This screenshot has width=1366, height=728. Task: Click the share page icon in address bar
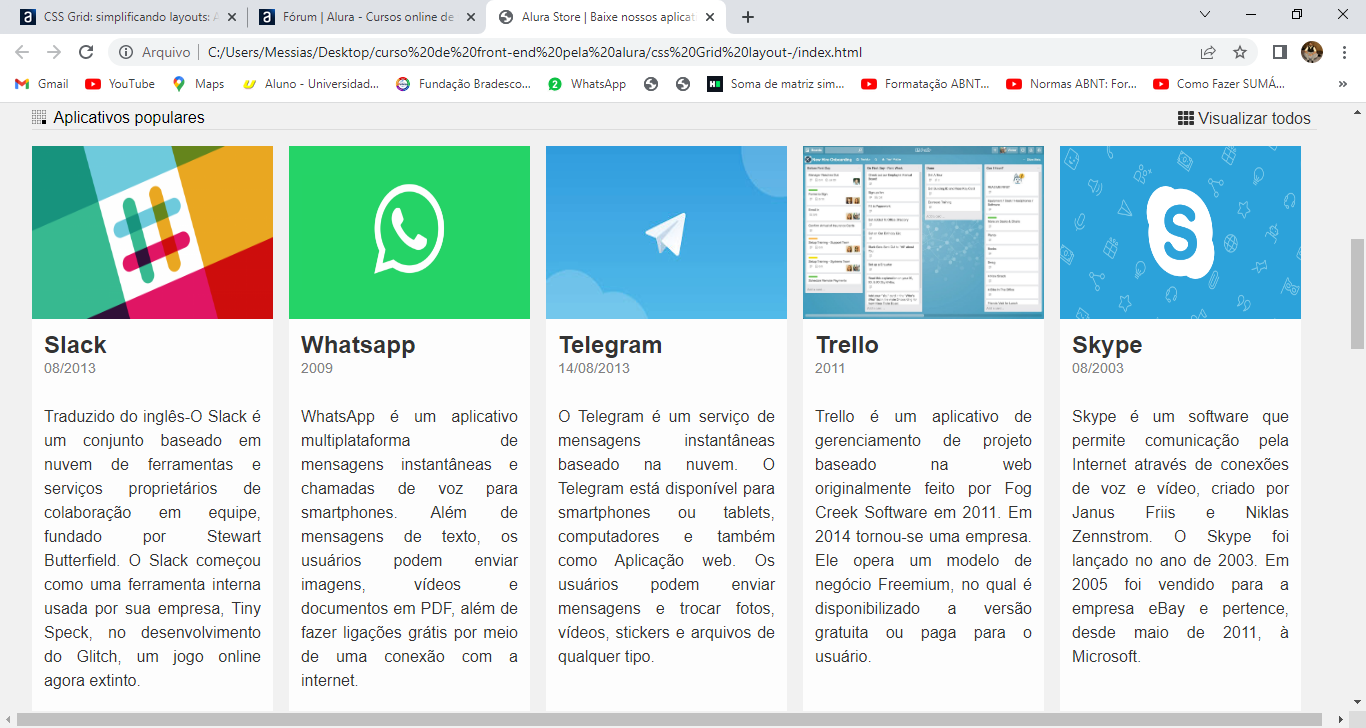(x=1208, y=52)
